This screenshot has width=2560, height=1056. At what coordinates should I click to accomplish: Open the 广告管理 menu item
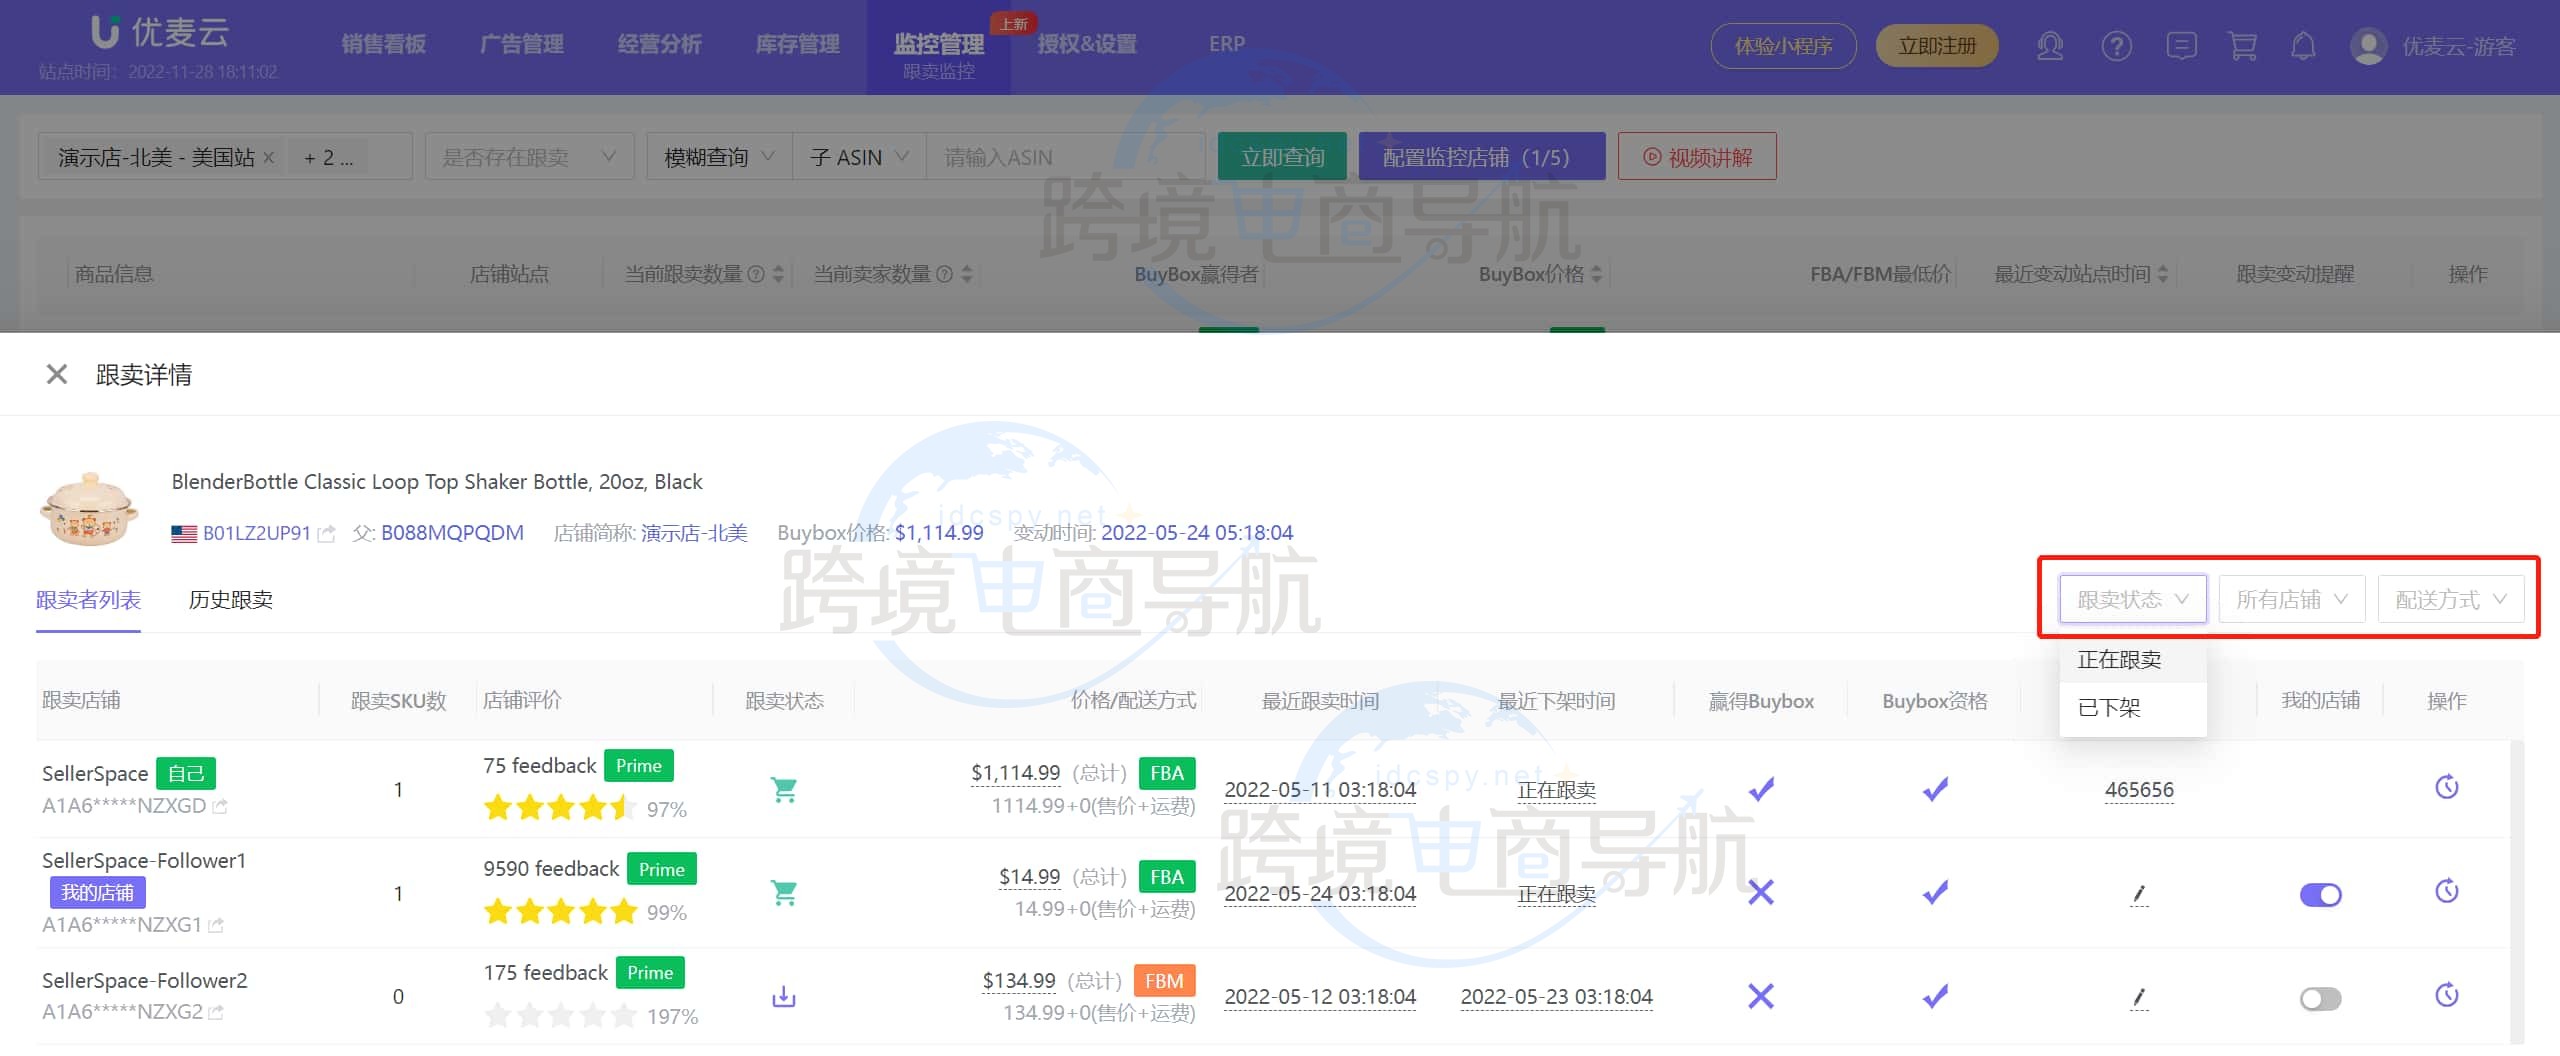click(522, 44)
